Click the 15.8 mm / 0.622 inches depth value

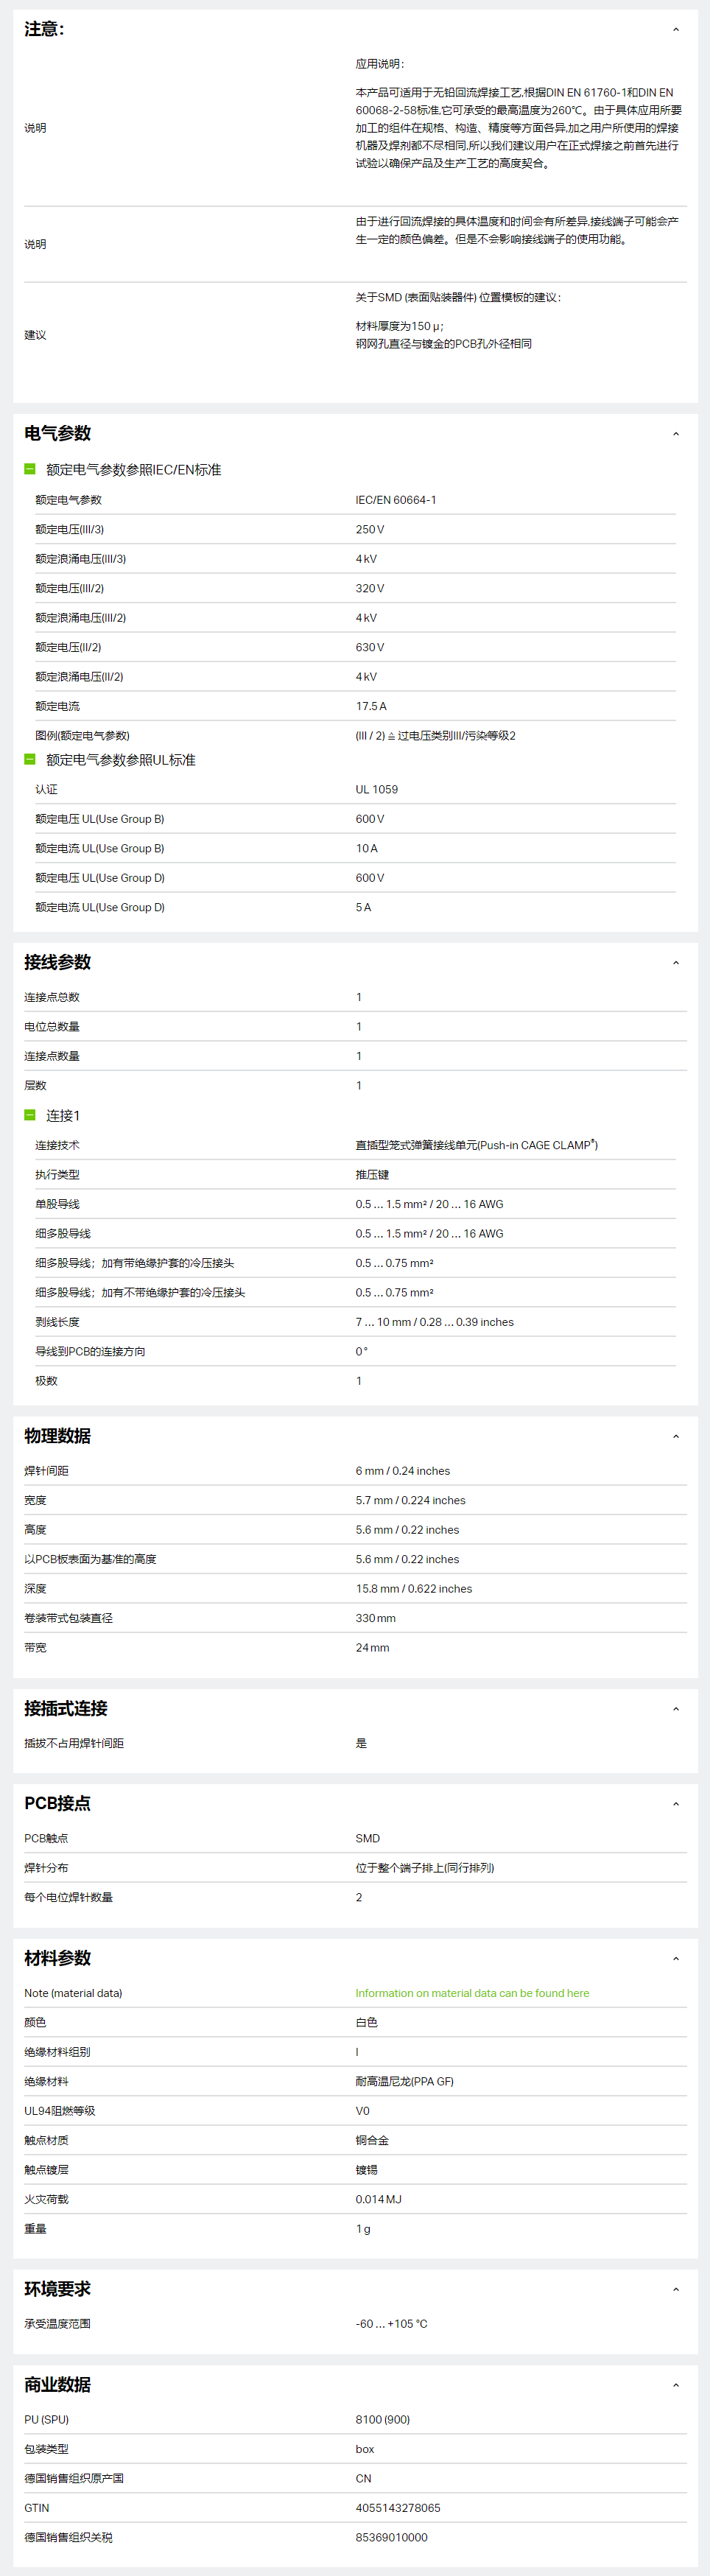(x=414, y=1589)
